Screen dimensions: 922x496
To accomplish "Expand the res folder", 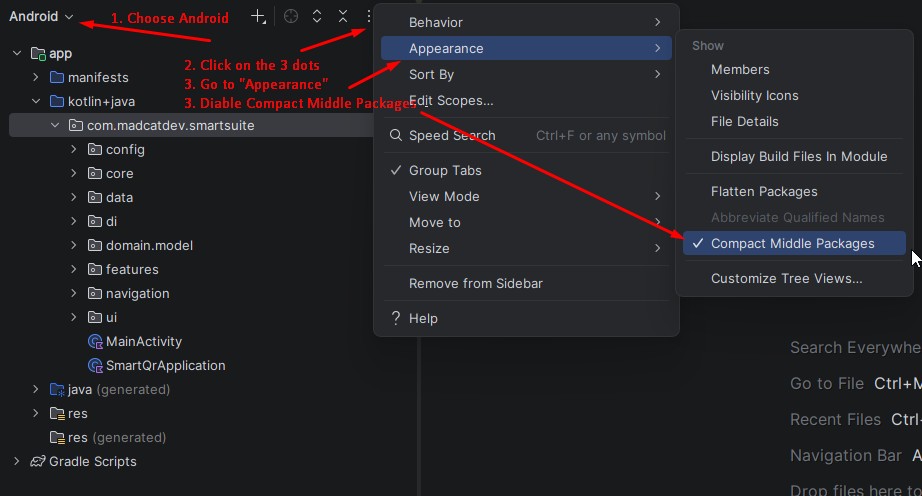I will click(36, 414).
